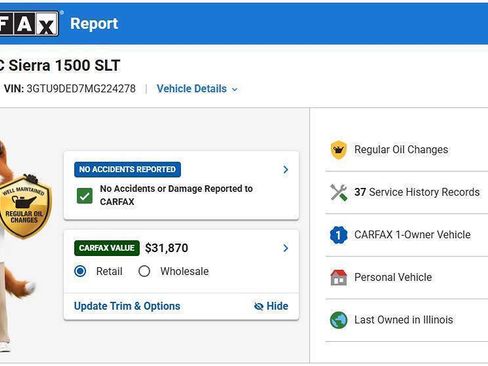Select the Wholesale radio button
Viewport: 488px width, 366px height.
144,271
